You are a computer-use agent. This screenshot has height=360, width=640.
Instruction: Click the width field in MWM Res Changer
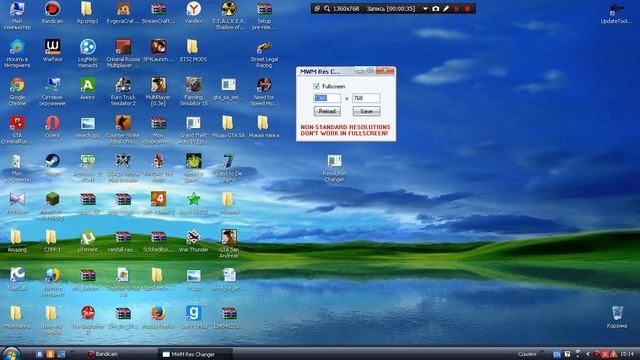click(x=327, y=98)
